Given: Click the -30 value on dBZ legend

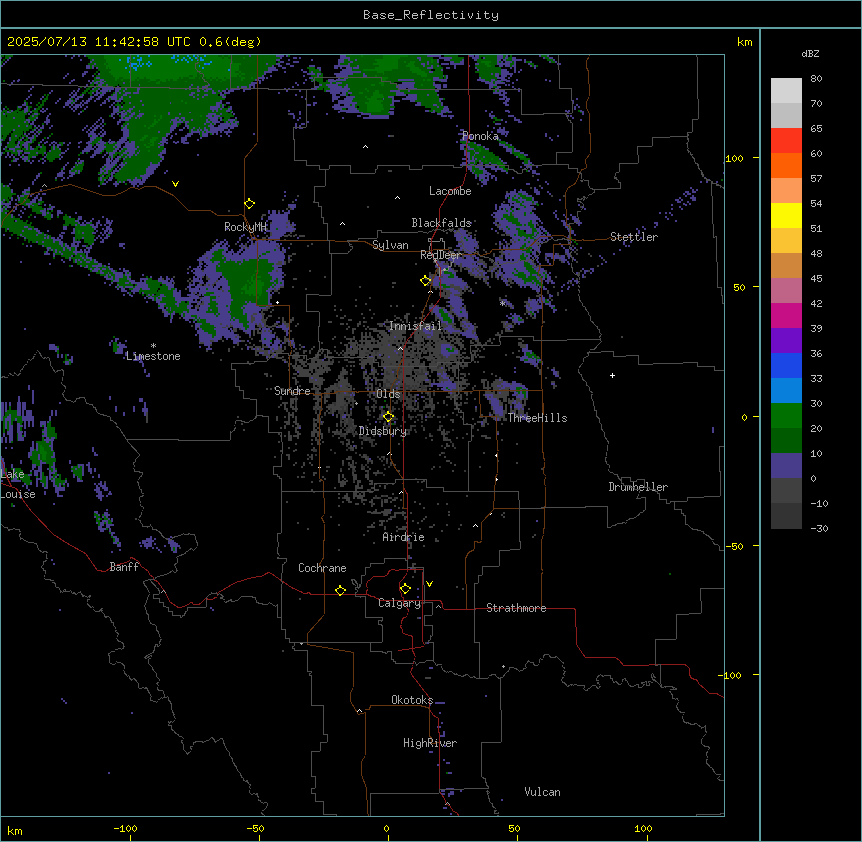Looking at the screenshot, I should (x=819, y=529).
